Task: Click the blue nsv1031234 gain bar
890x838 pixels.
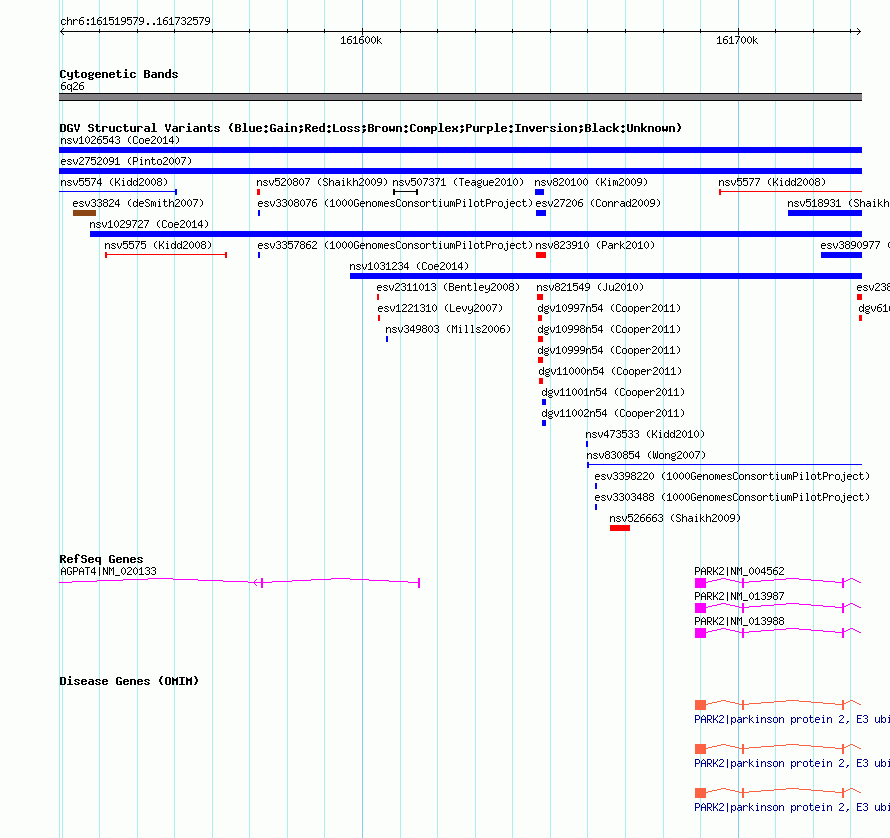Action: [606, 276]
